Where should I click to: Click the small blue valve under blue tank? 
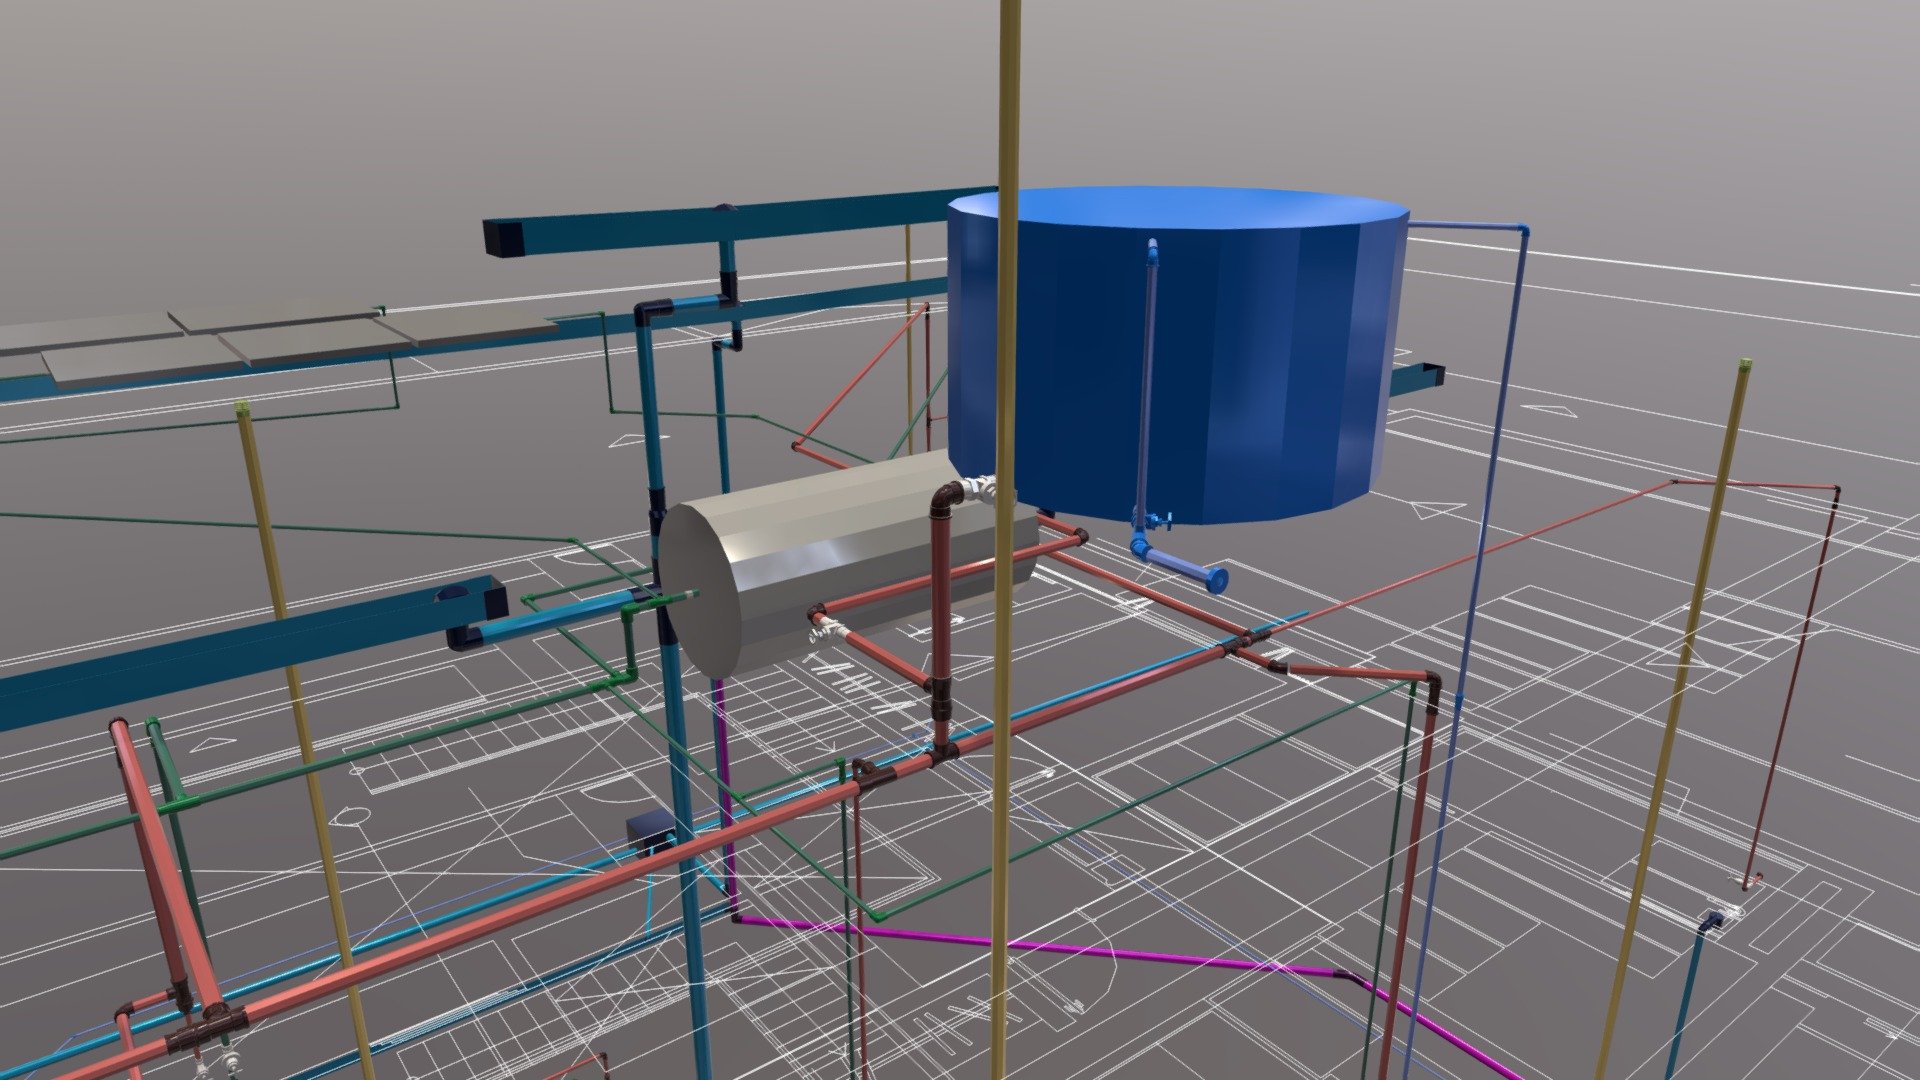pyautogui.click(x=1158, y=521)
